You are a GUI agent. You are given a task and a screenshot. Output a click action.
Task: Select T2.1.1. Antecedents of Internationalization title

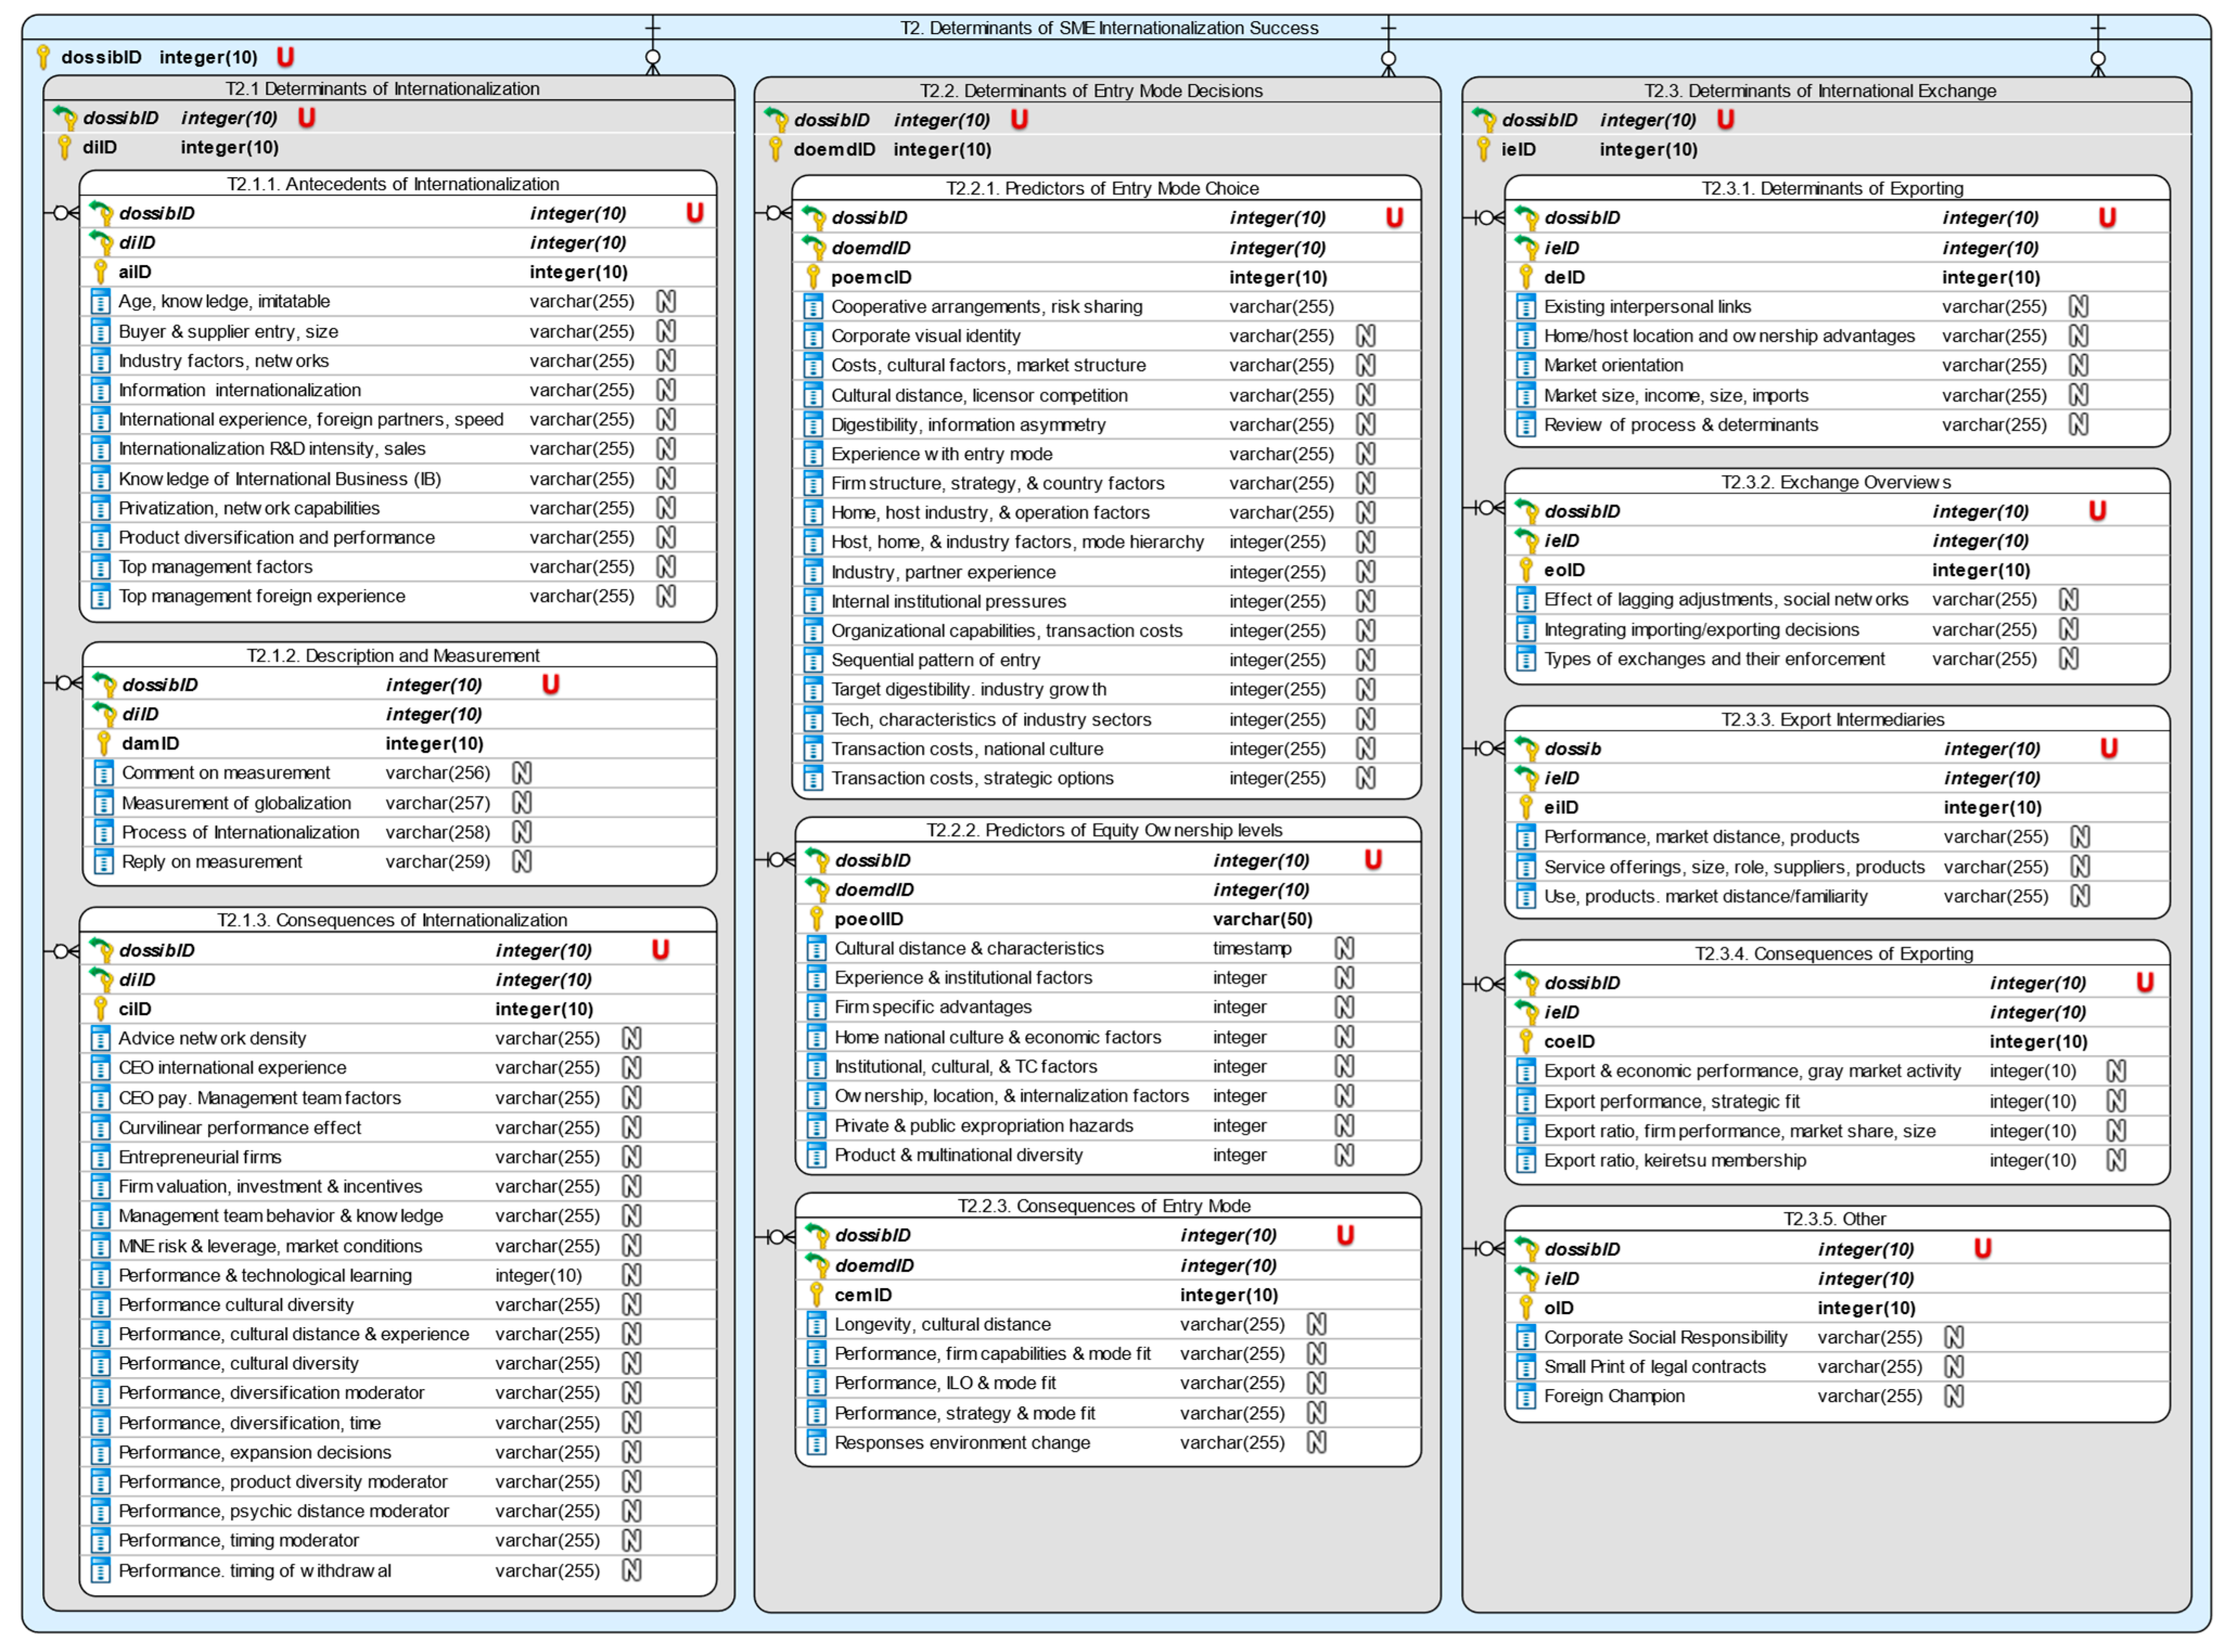392,184
